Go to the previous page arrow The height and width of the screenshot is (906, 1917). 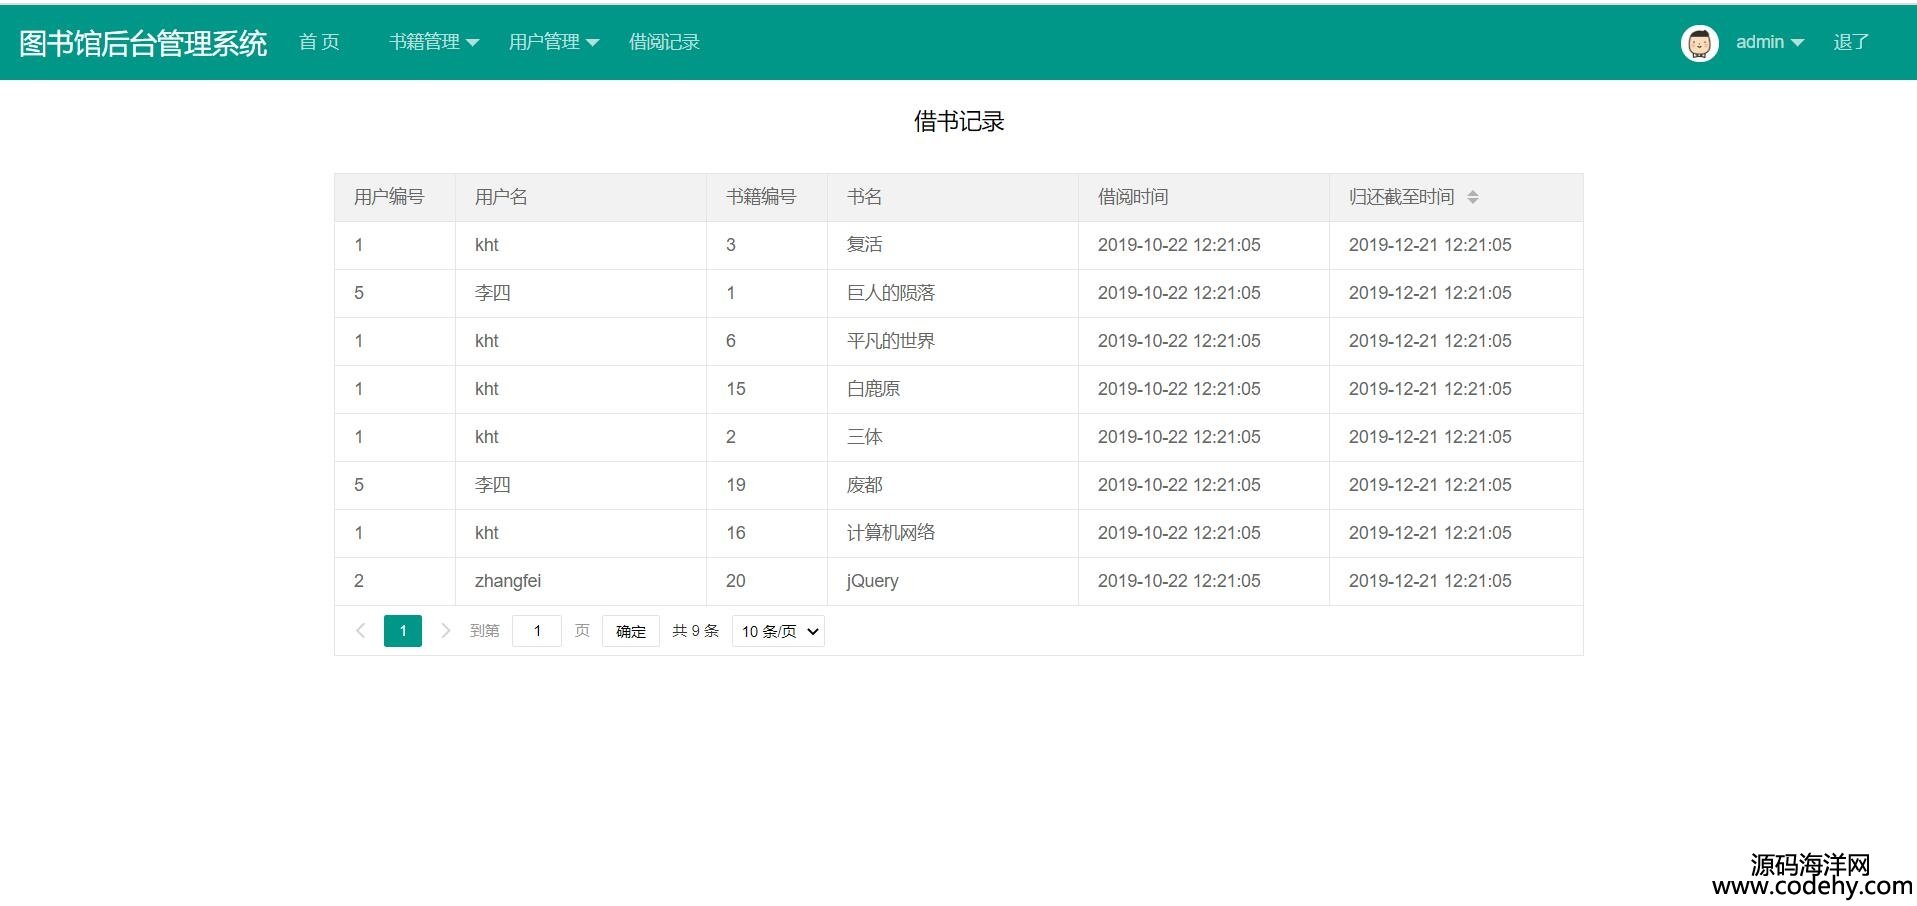(x=360, y=631)
